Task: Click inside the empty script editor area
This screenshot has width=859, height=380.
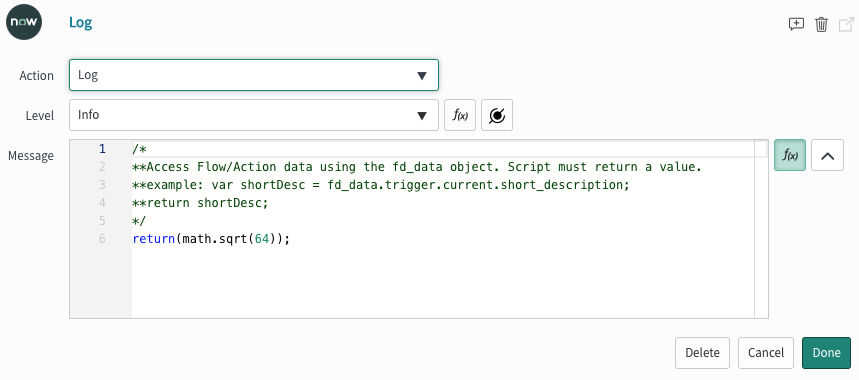Action: pyautogui.click(x=443, y=282)
